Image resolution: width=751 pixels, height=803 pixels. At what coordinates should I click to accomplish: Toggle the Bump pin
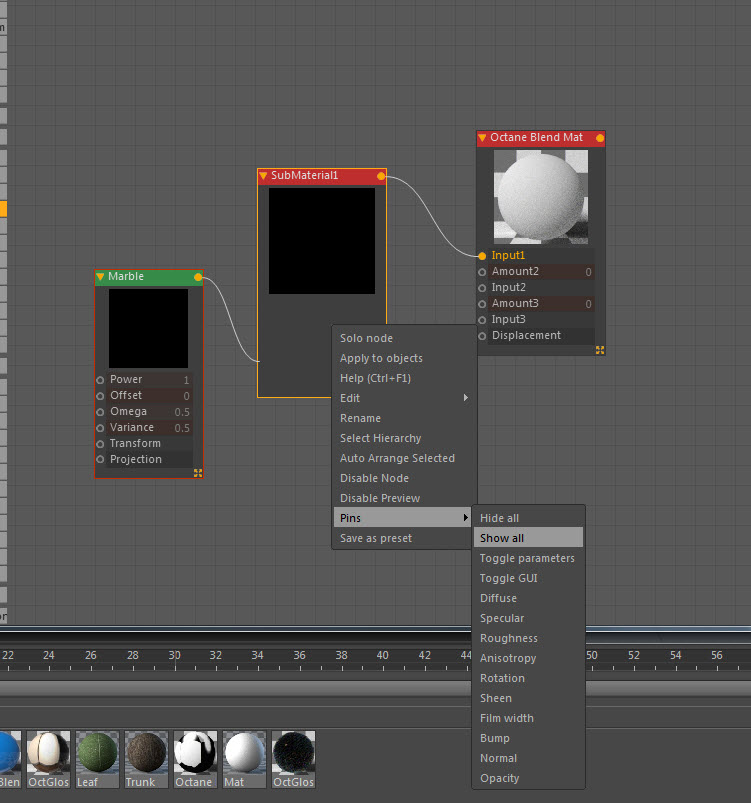(x=528, y=737)
